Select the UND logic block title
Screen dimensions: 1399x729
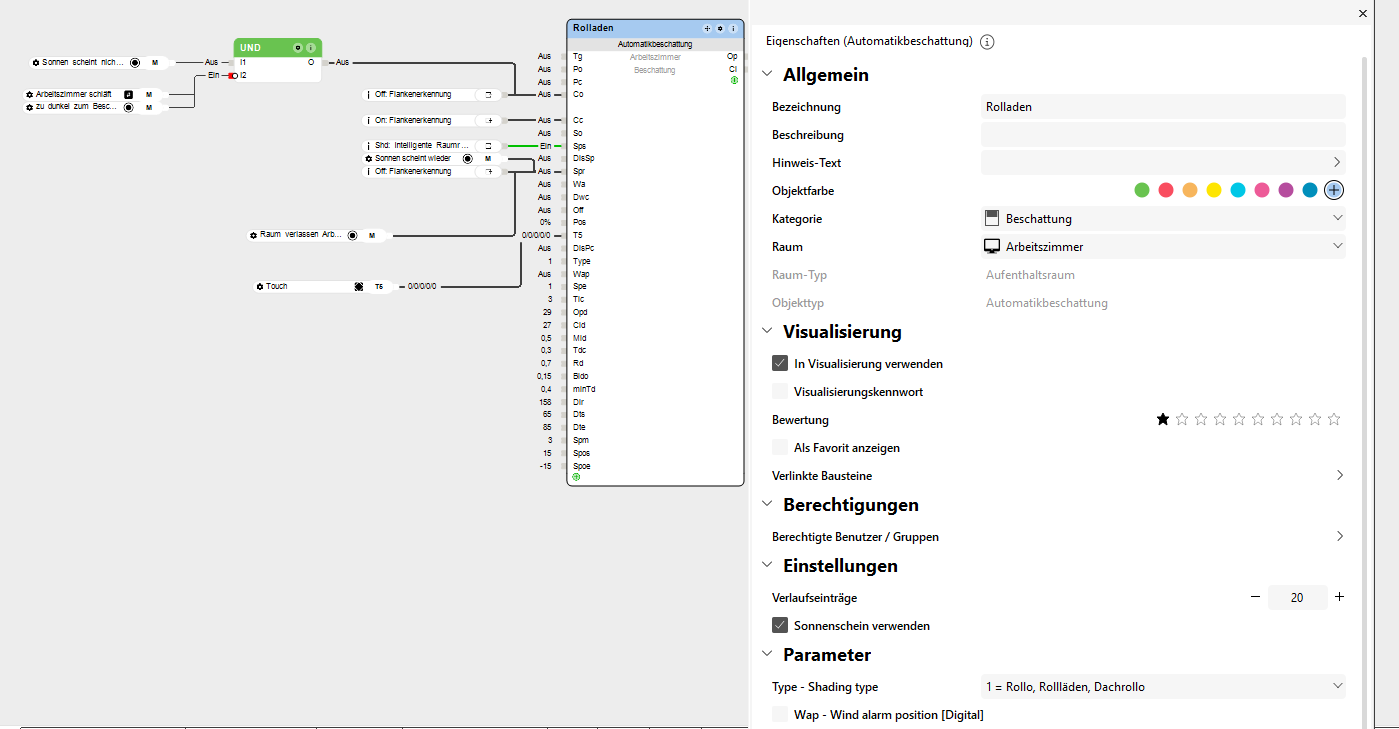[249, 47]
